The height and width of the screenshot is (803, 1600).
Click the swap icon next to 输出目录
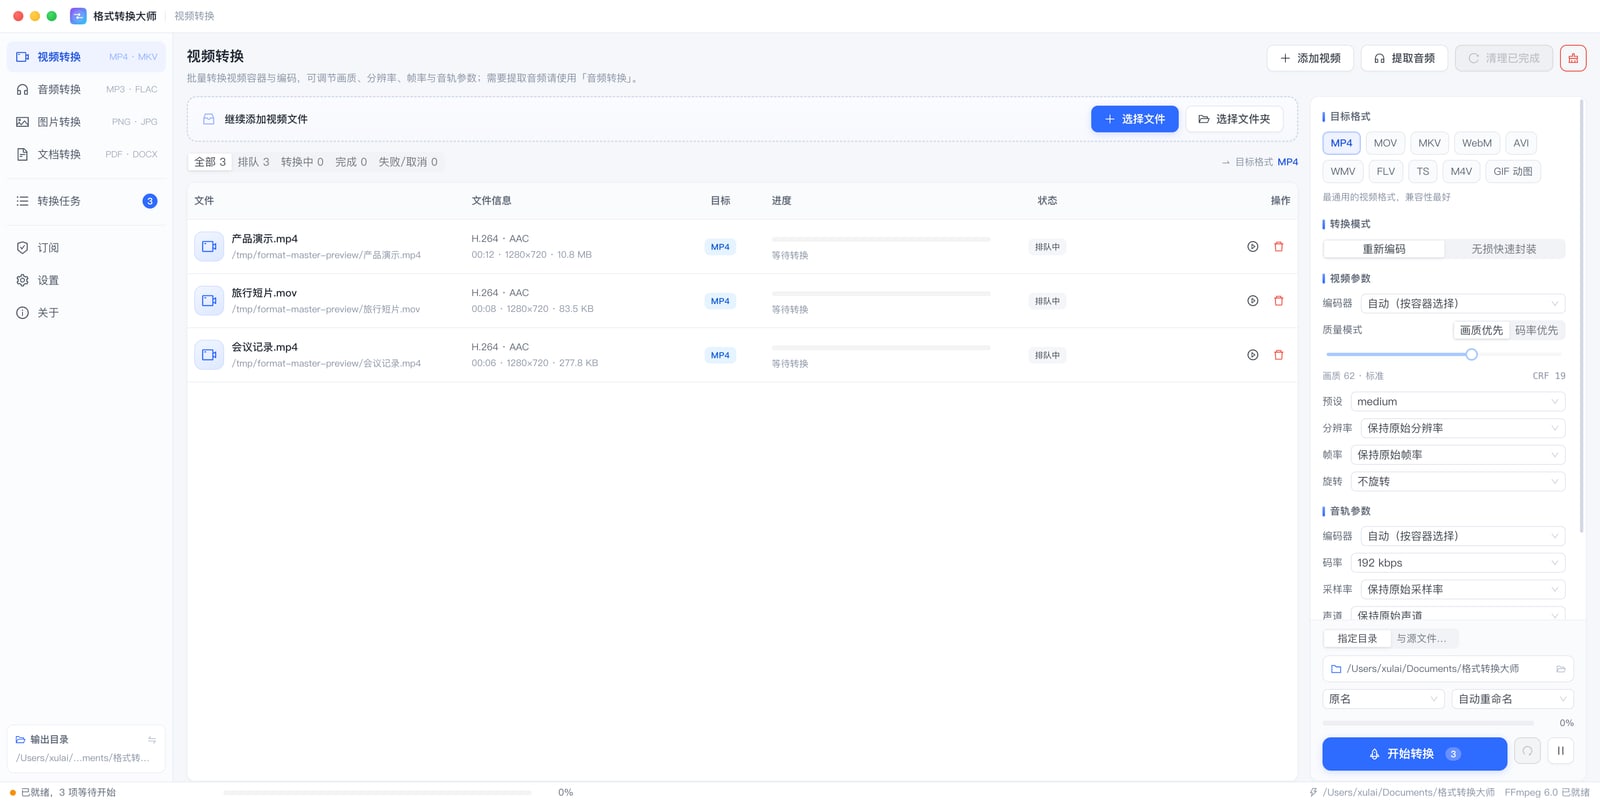point(152,740)
